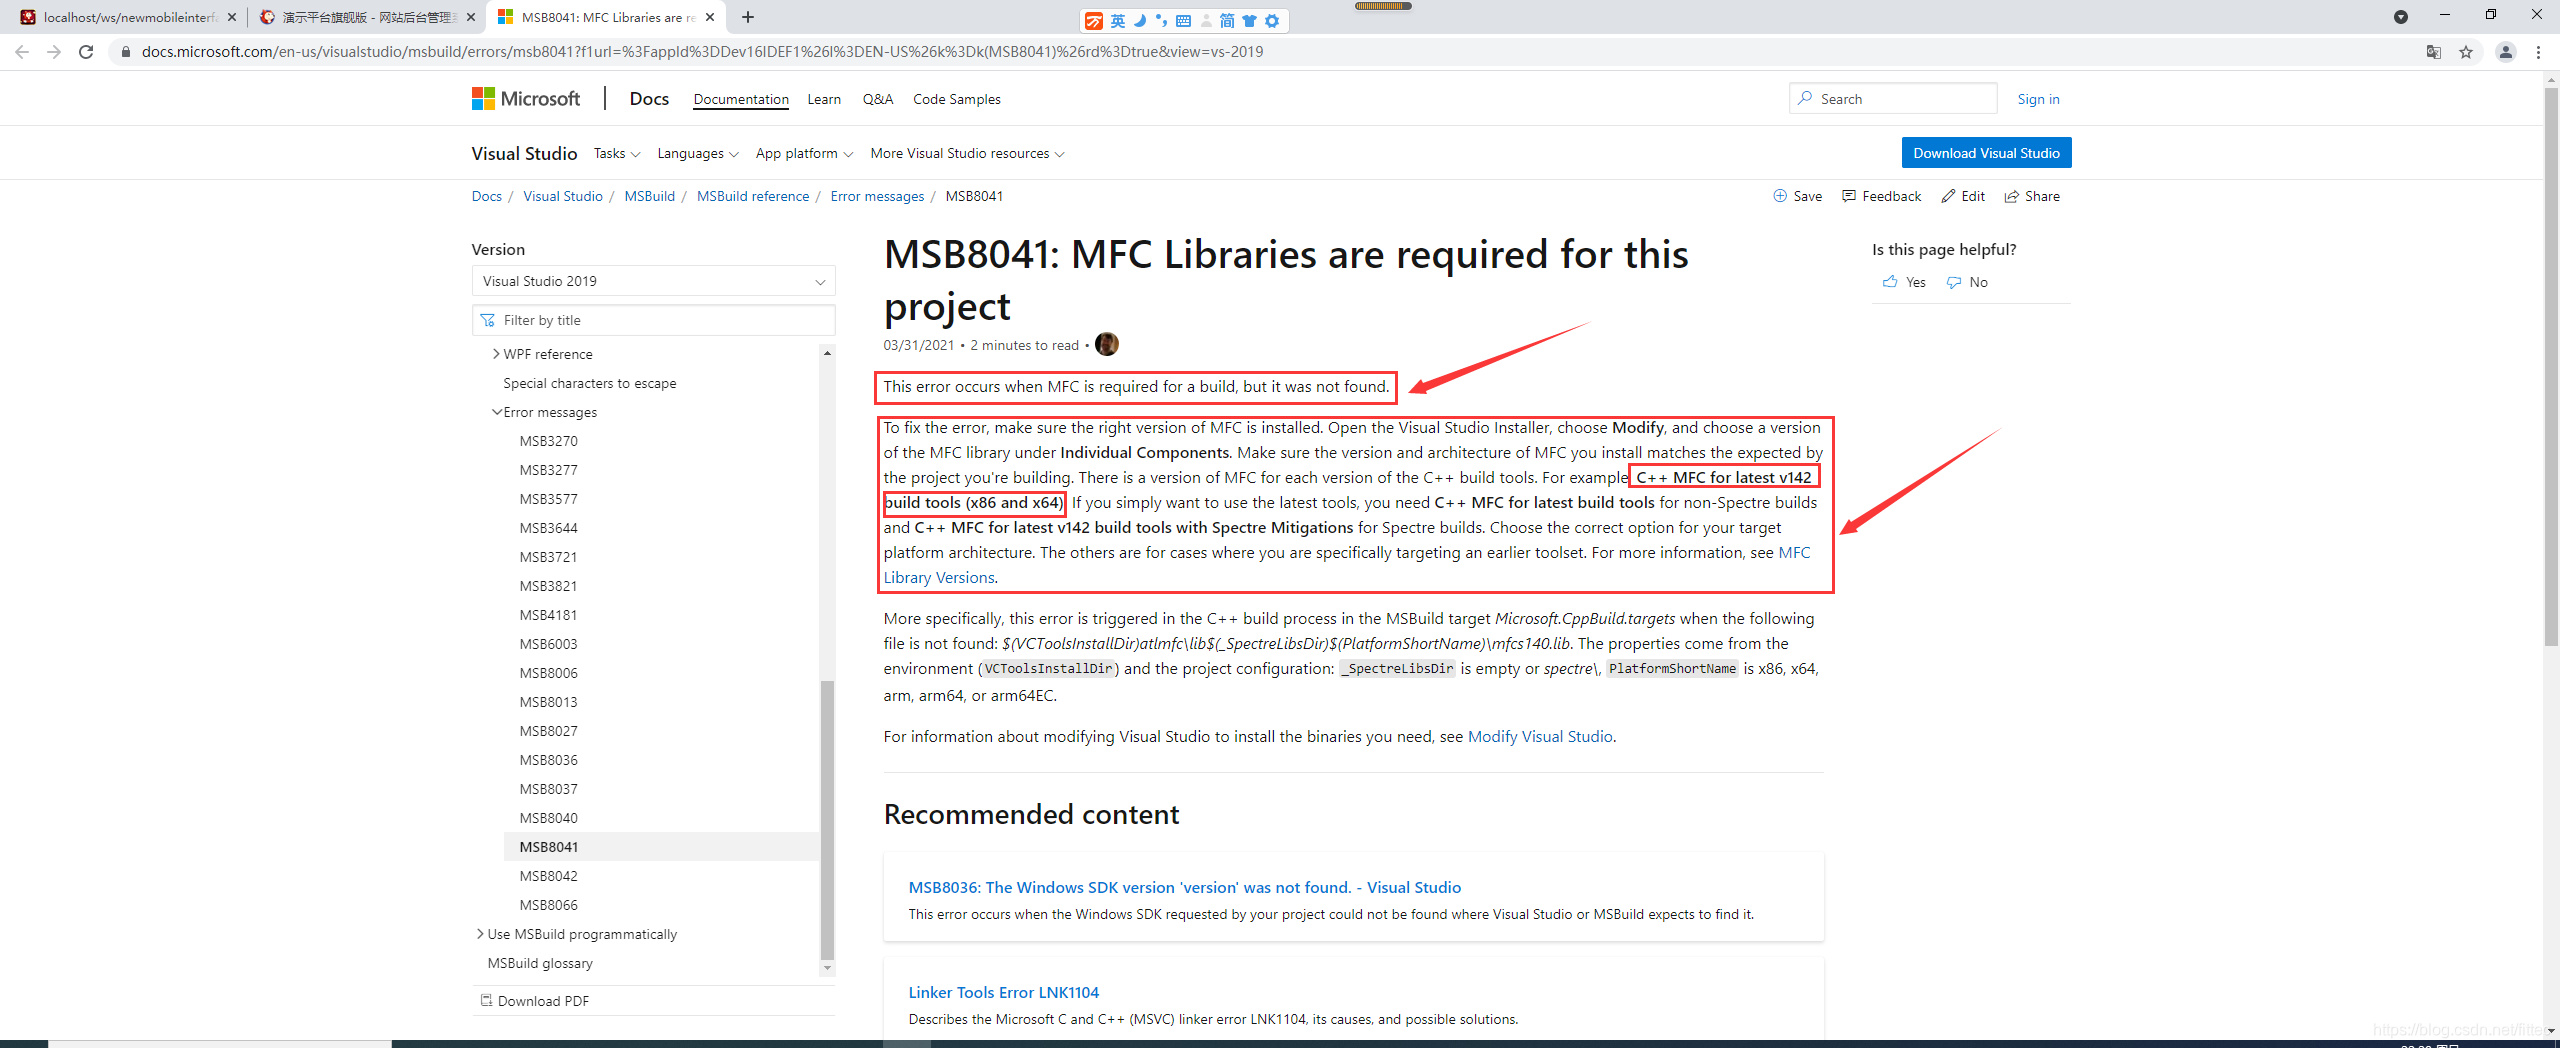Screen dimensions: 2560x1048
Task: Click the Sogou toolbar settings gear icon
Action: point(1272,21)
